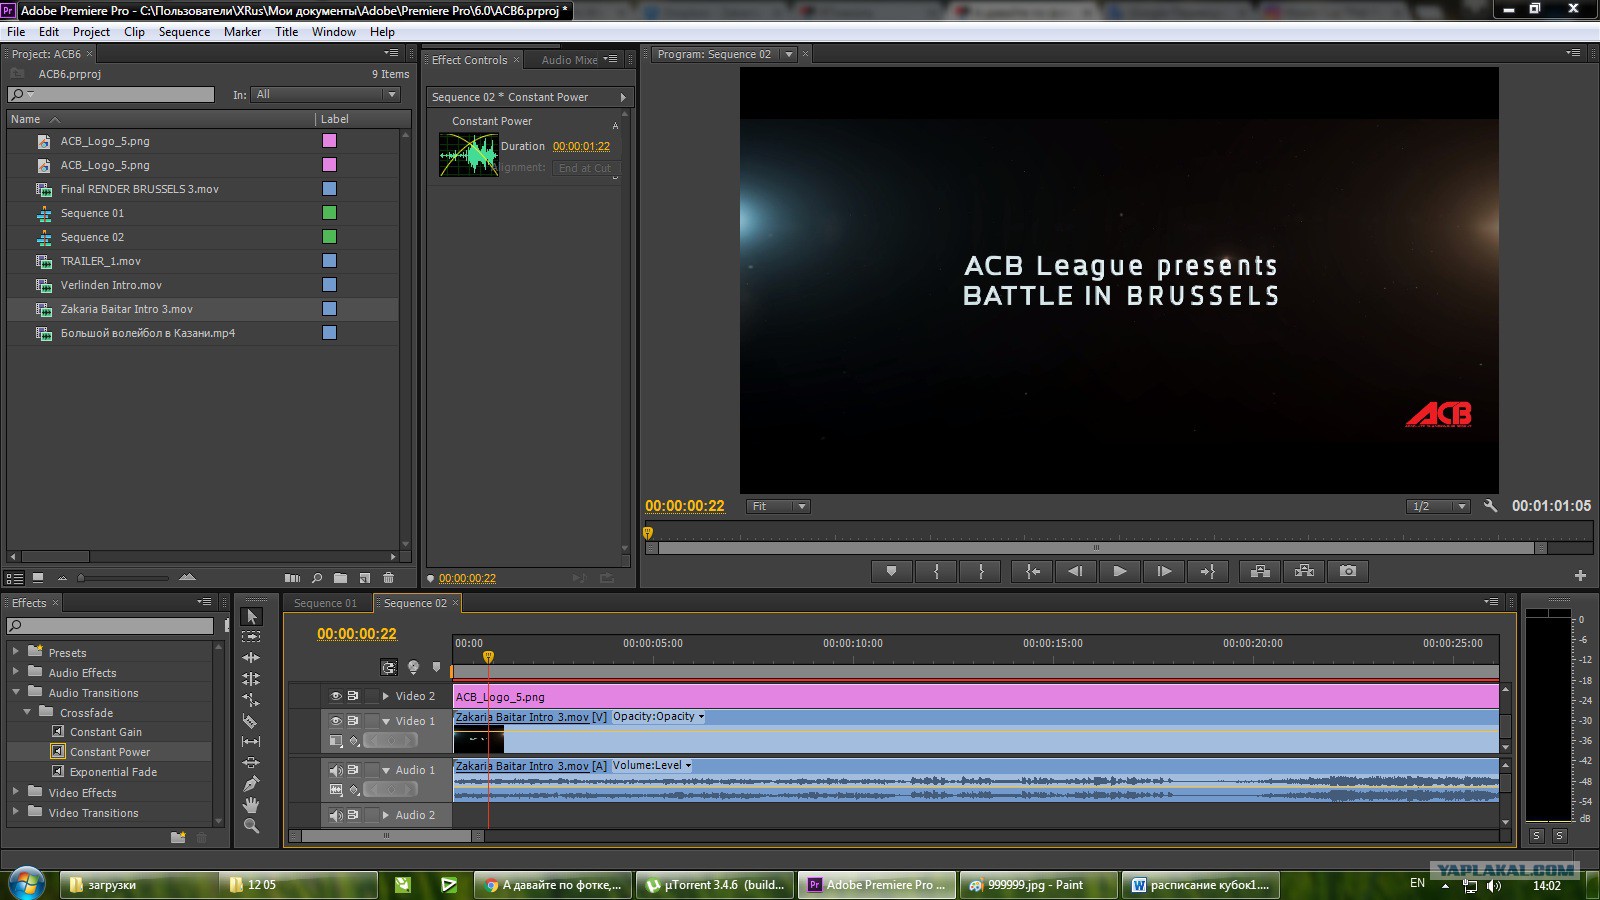Click the trash Clear icon in Project panel
Viewport: 1600px width, 900px height.
389,578
